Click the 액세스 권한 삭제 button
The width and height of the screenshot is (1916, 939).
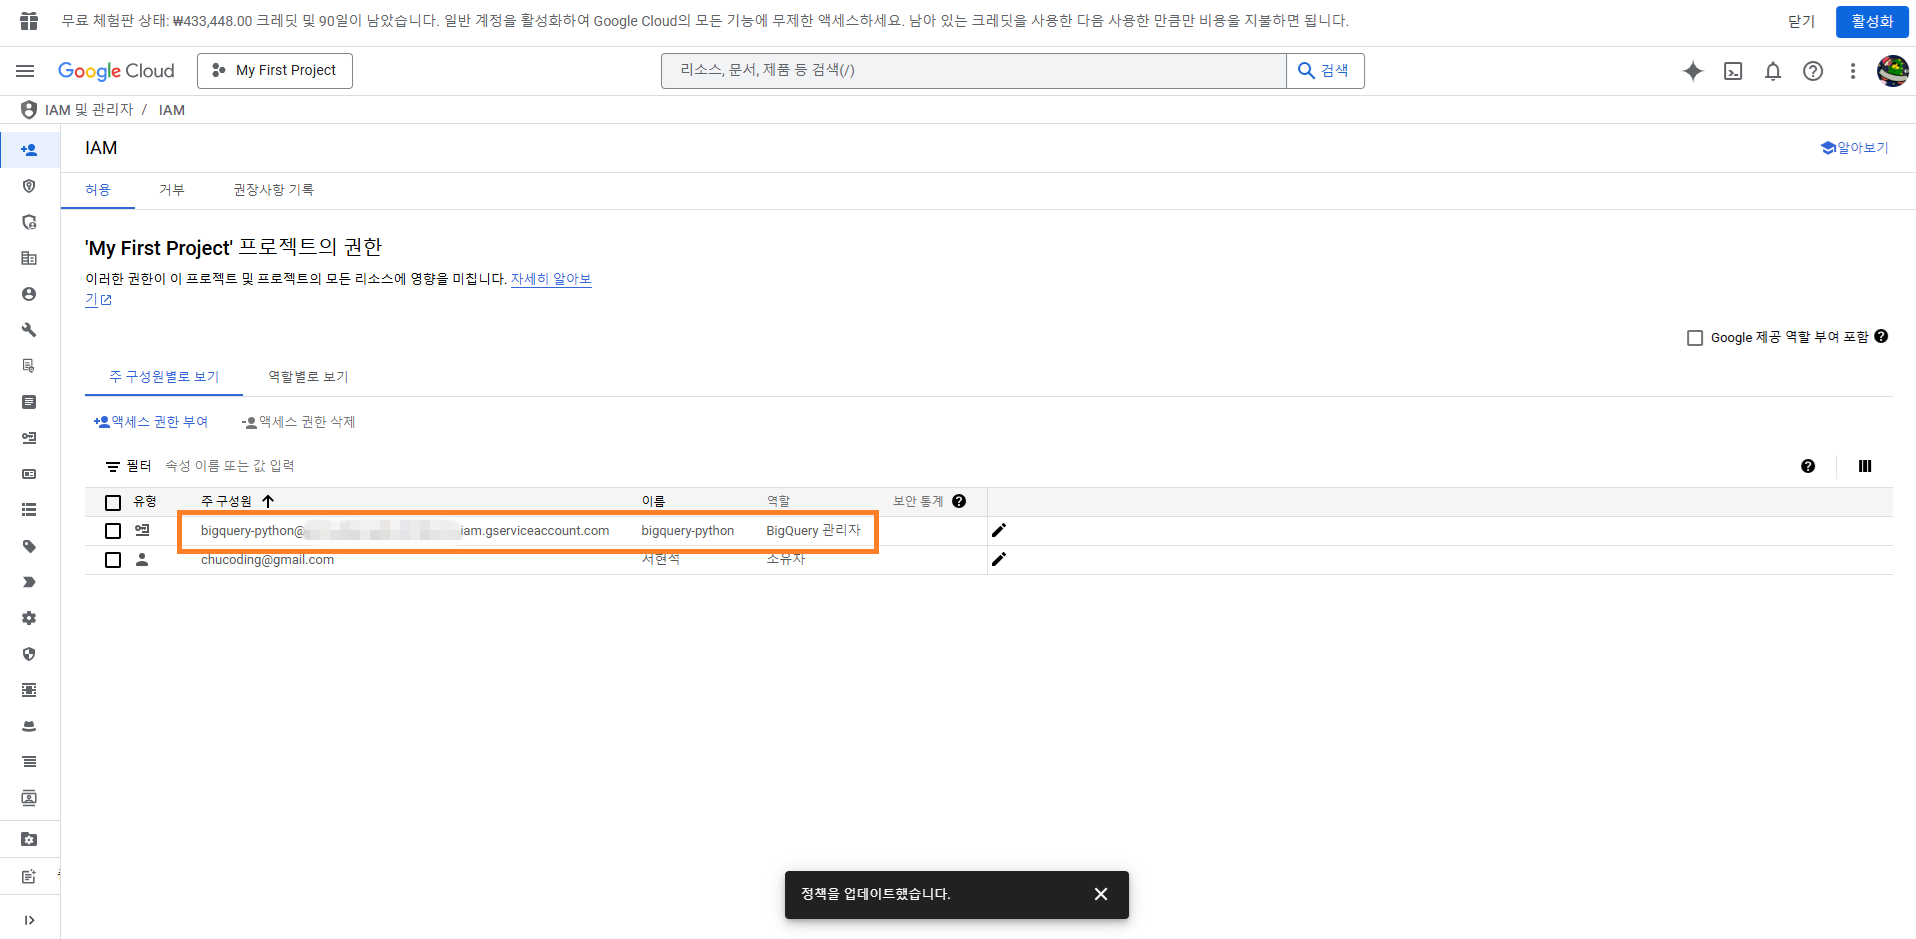point(299,422)
